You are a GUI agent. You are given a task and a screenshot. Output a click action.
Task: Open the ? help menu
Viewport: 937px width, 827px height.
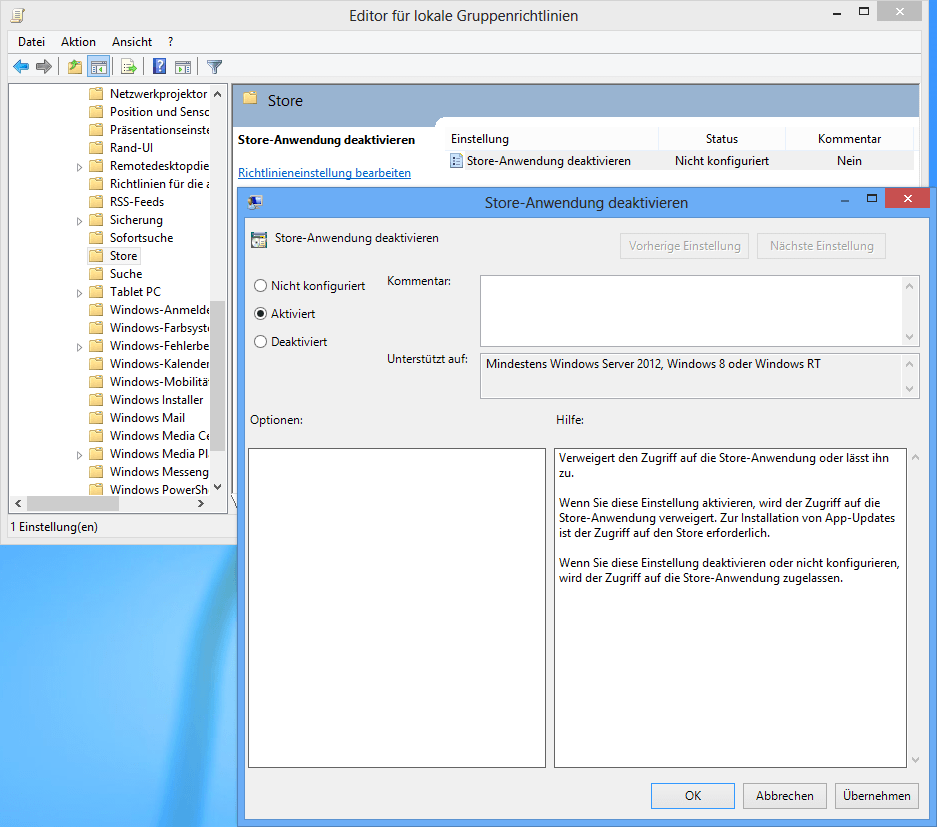coord(170,42)
